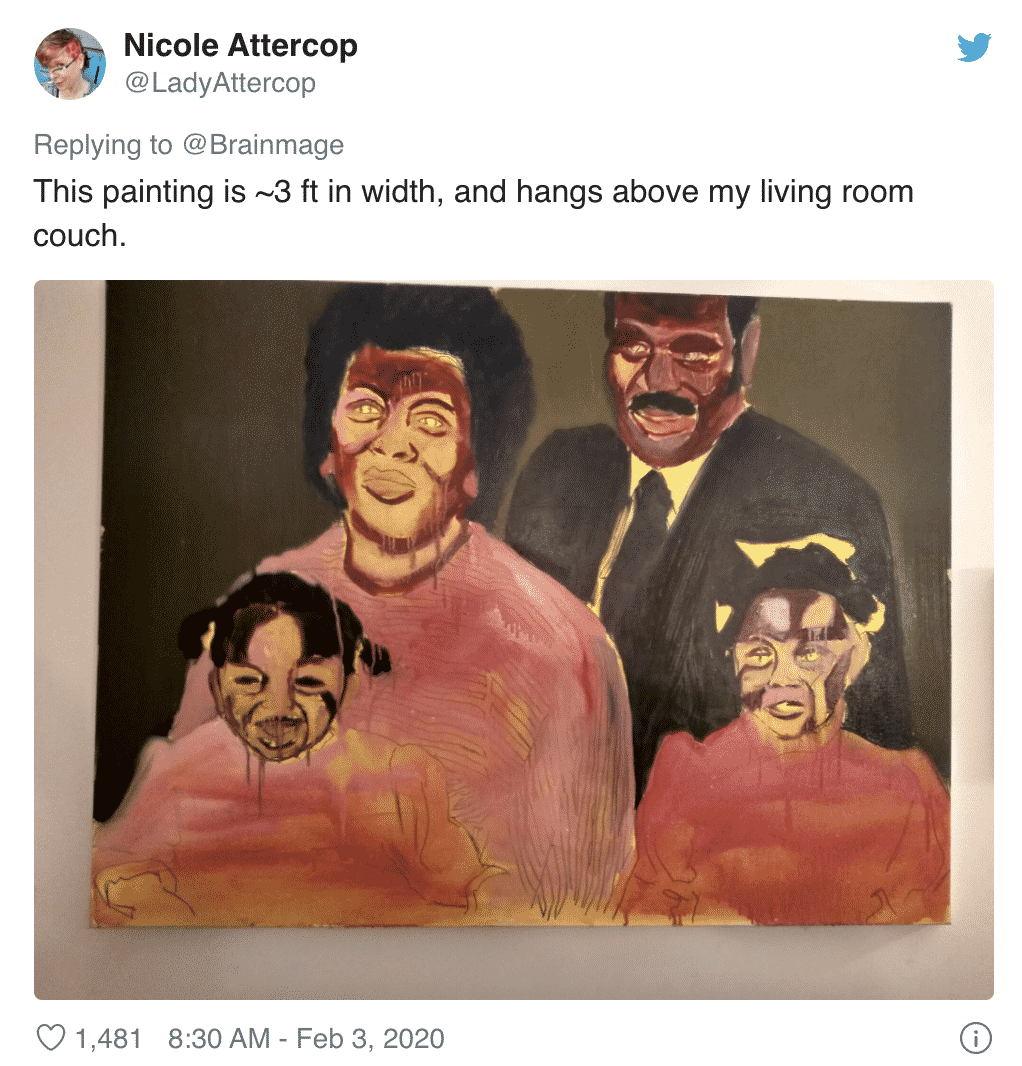Click the Twitter bird logo icon
Image resolution: width=1022 pixels, height=1066 pixels.
(974, 47)
